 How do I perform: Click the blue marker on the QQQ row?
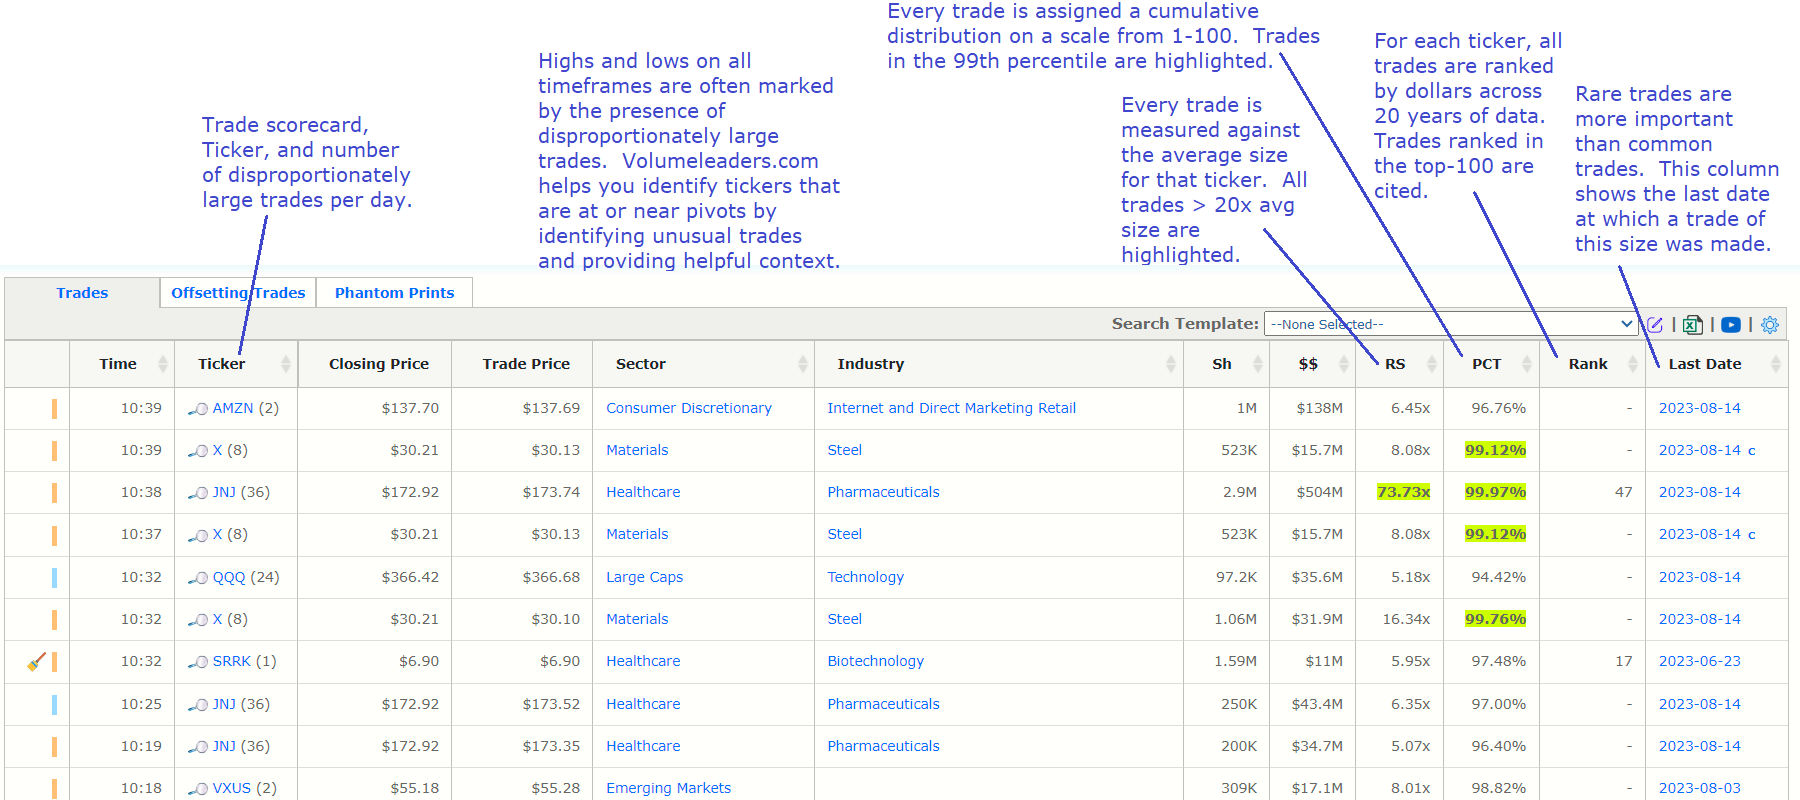tap(54, 577)
